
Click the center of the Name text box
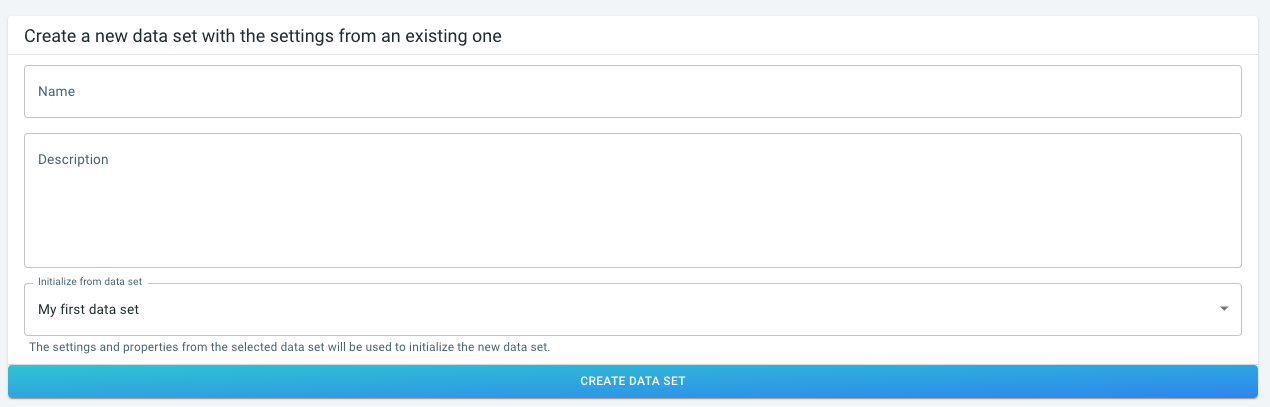click(632, 91)
